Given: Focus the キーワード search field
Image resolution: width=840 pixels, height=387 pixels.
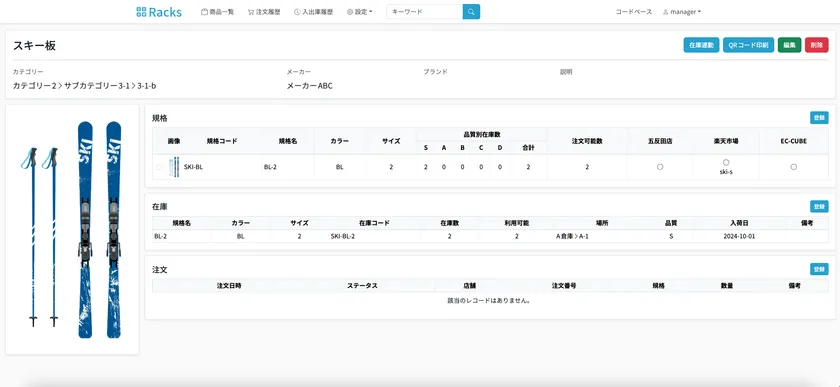Looking at the screenshot, I should point(424,12).
